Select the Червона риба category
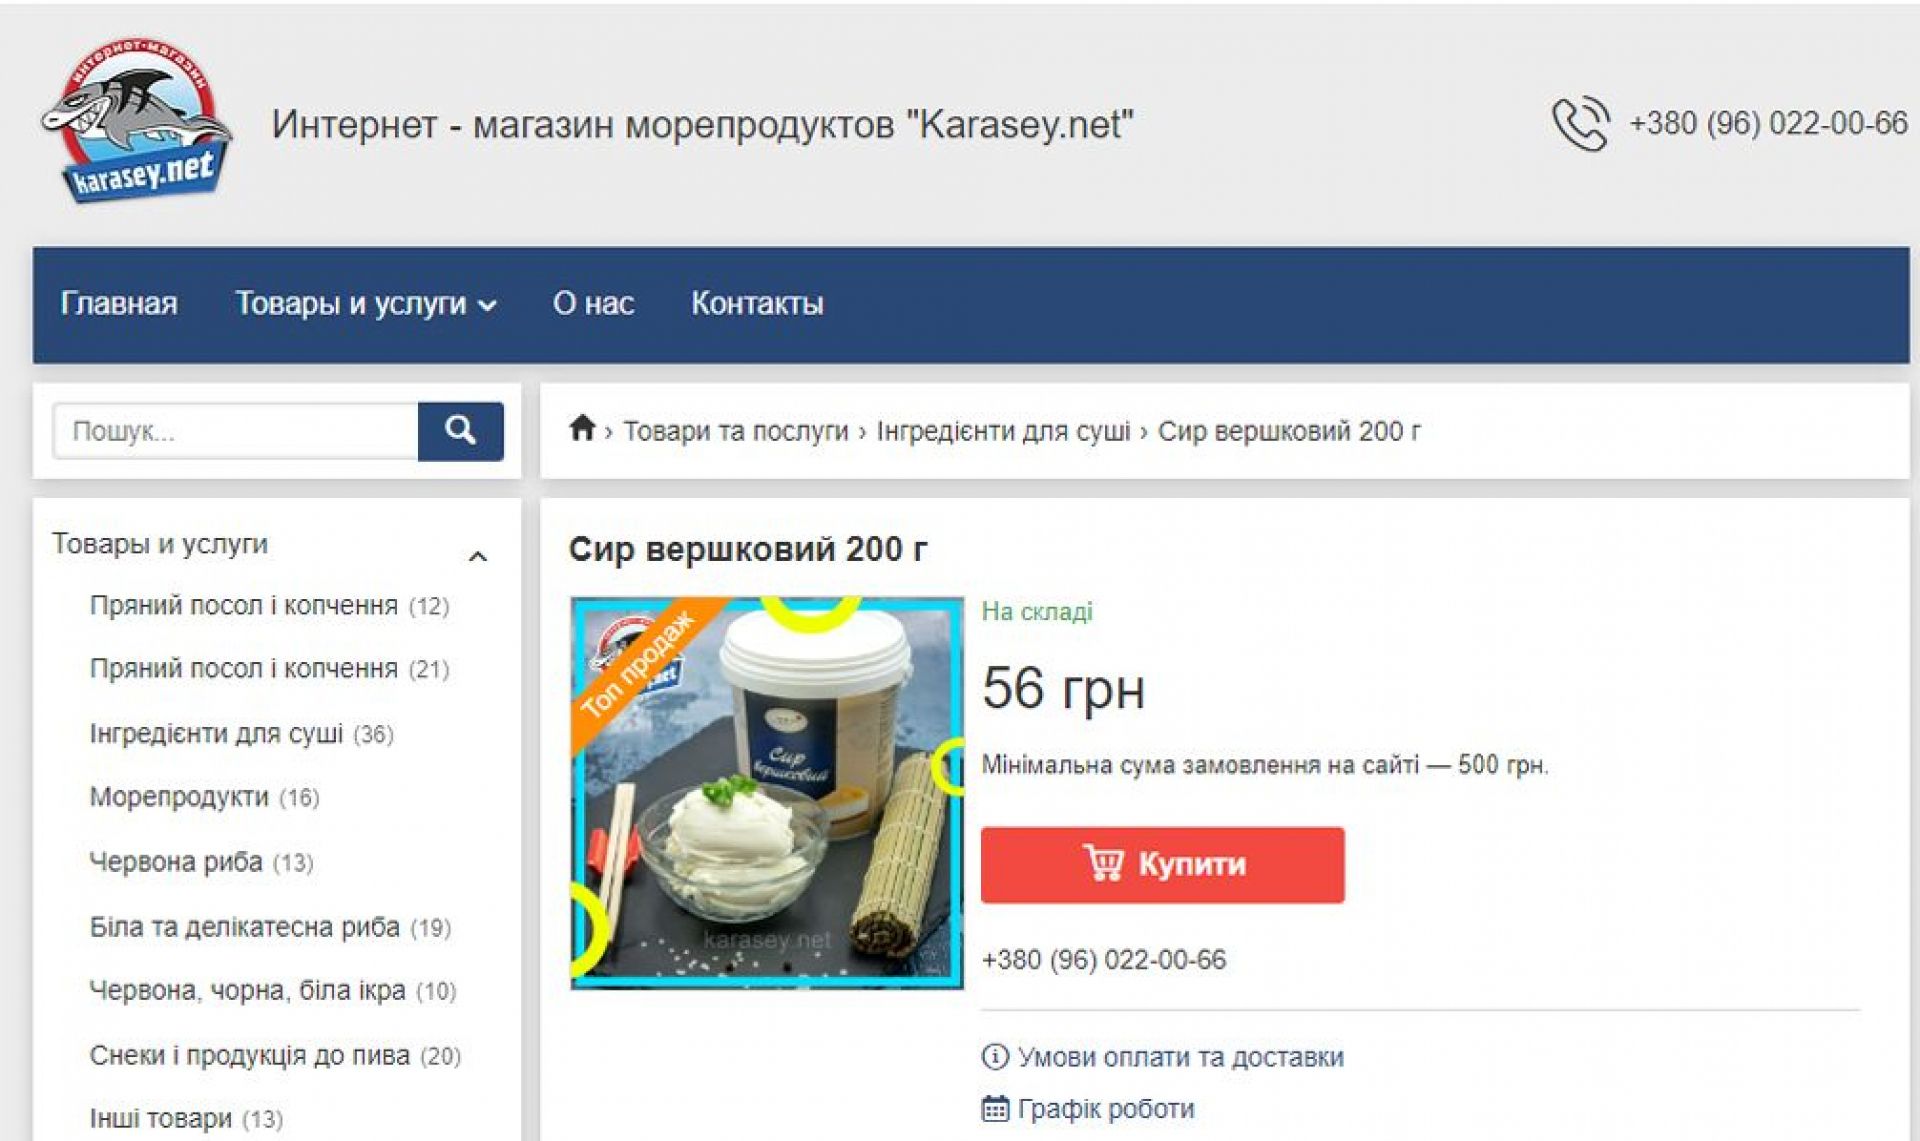The image size is (1920, 1141). pos(176,862)
